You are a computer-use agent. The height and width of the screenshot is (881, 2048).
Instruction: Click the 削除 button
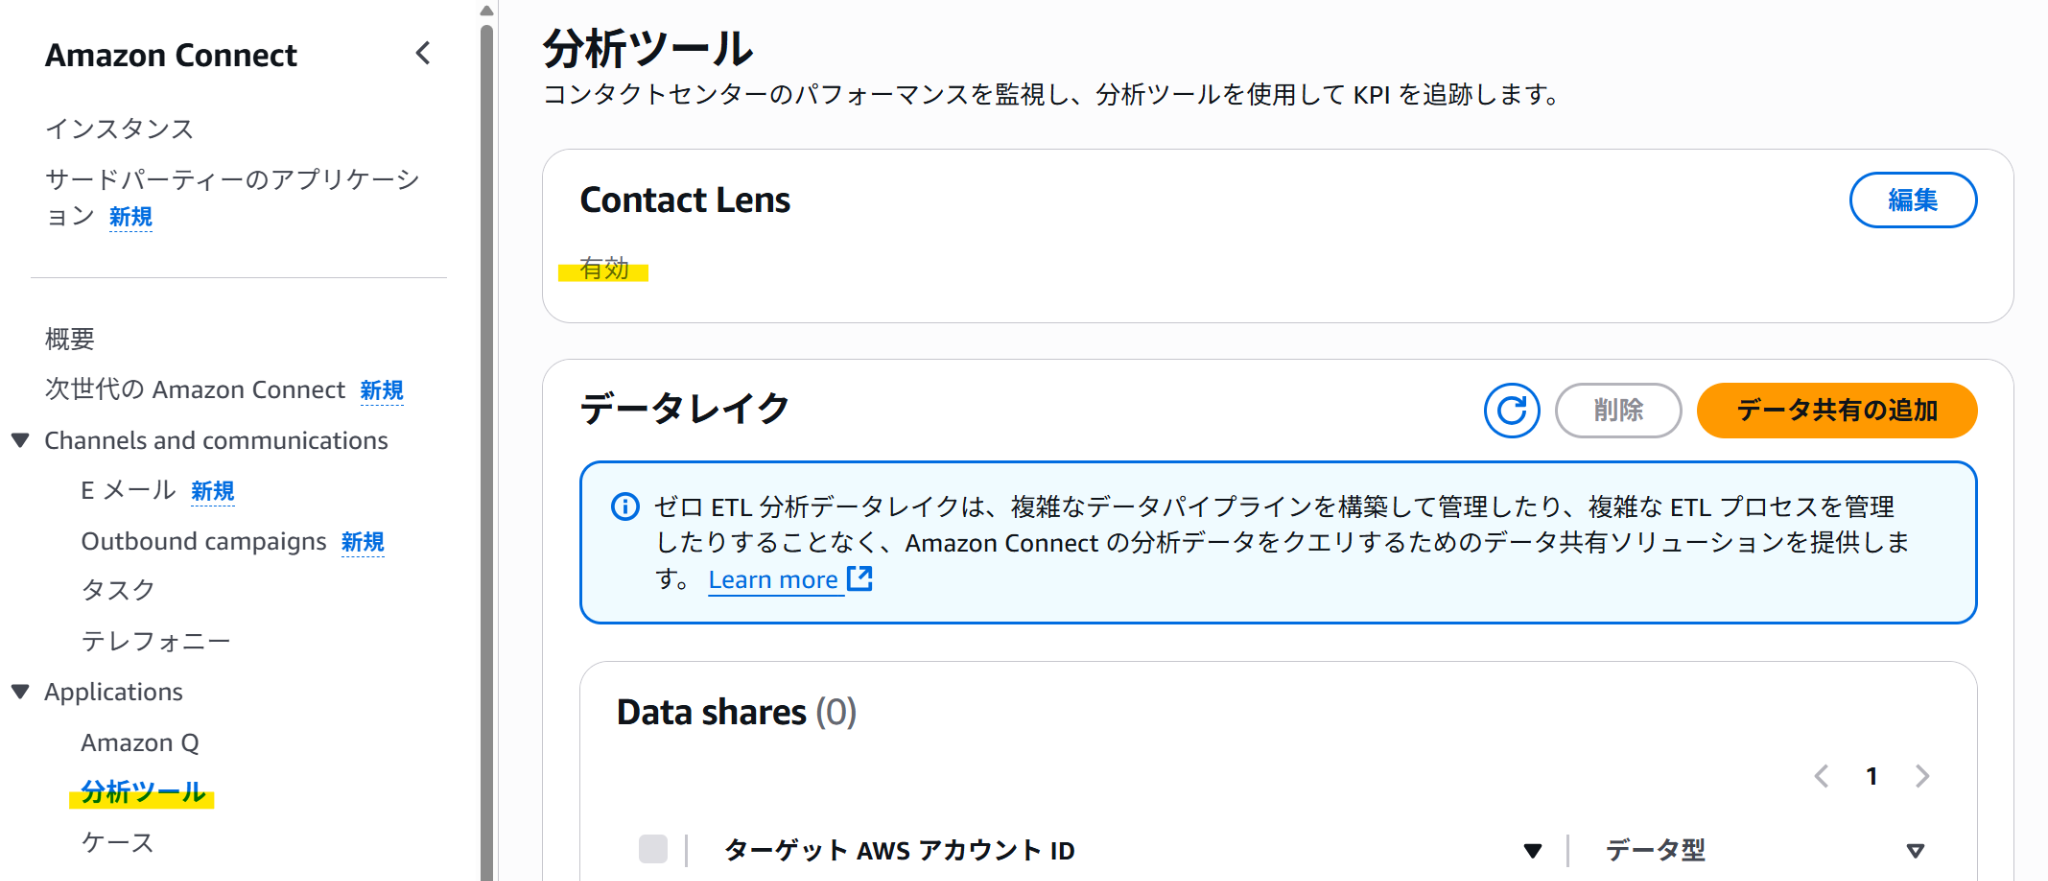[x=1617, y=410]
